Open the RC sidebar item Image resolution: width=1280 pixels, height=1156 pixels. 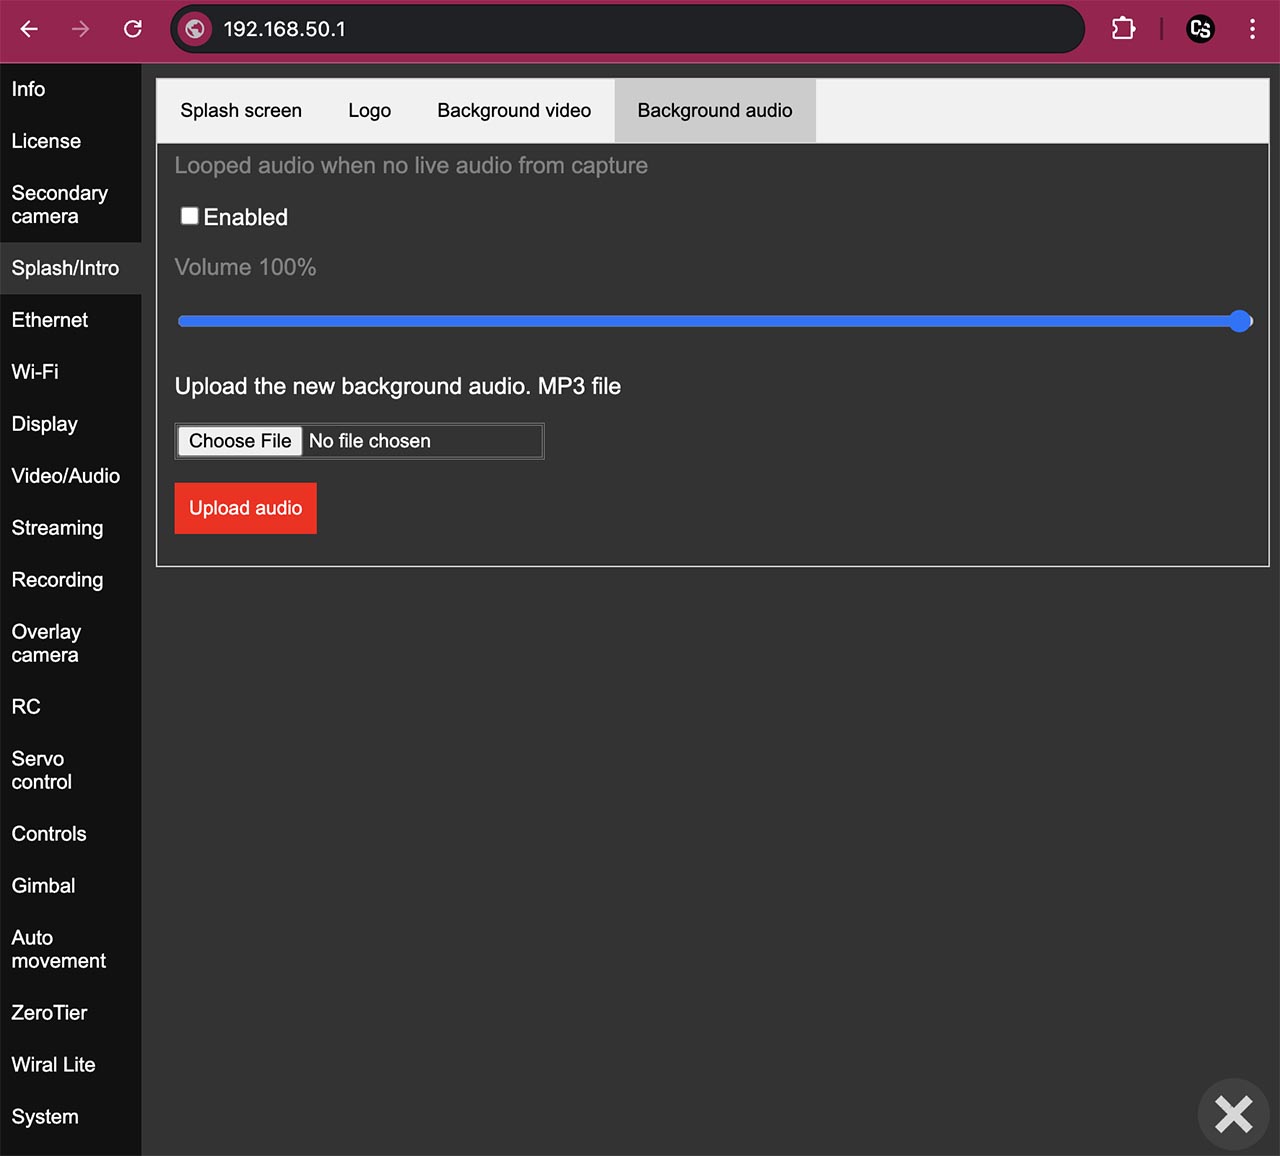pyautogui.click(x=70, y=707)
